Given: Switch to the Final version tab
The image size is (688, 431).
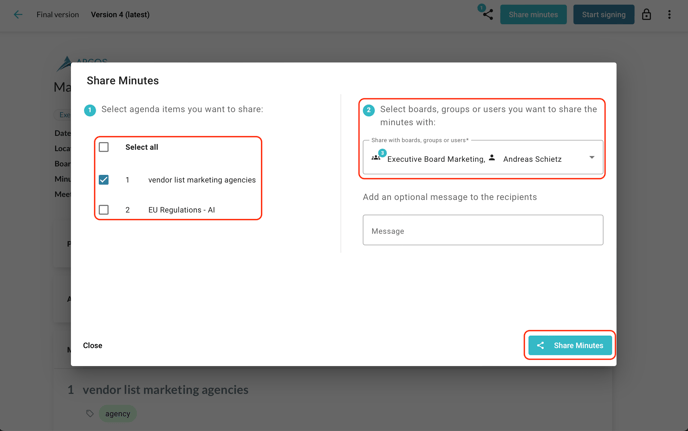Looking at the screenshot, I should point(57,15).
